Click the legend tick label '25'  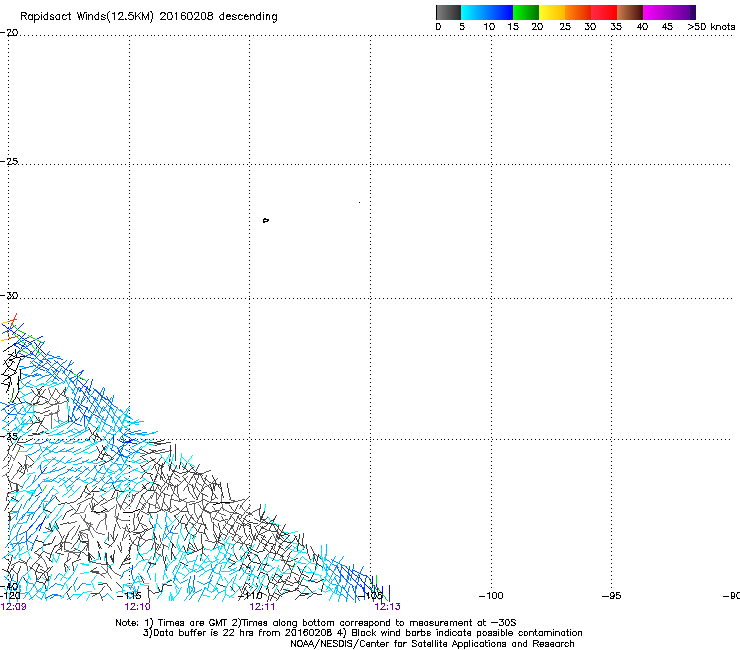(565, 27)
